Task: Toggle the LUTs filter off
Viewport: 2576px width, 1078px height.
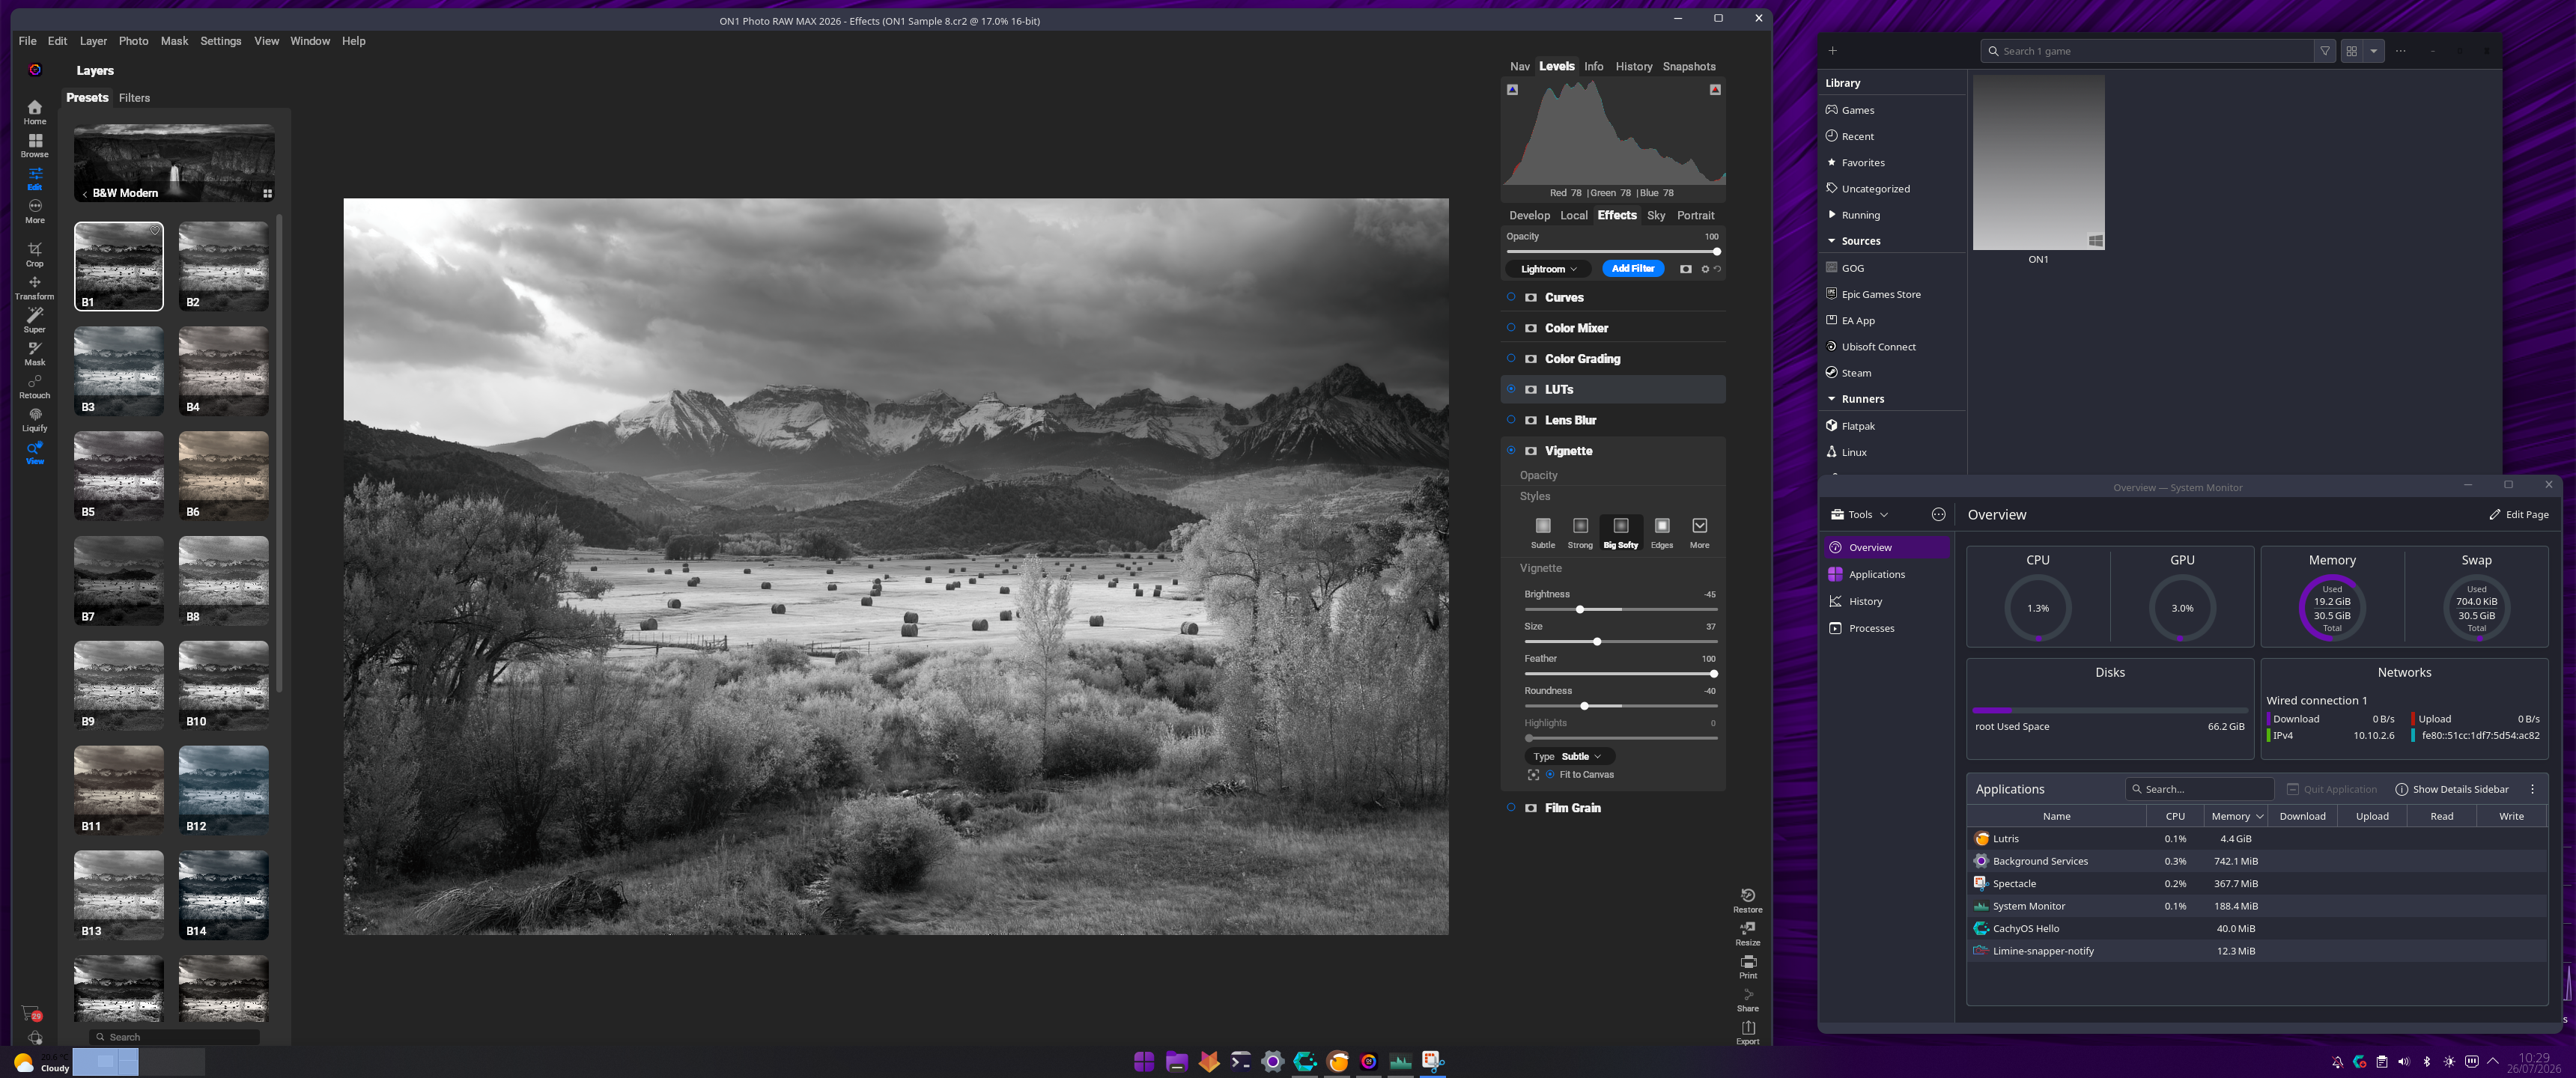Action: [x=1511, y=389]
